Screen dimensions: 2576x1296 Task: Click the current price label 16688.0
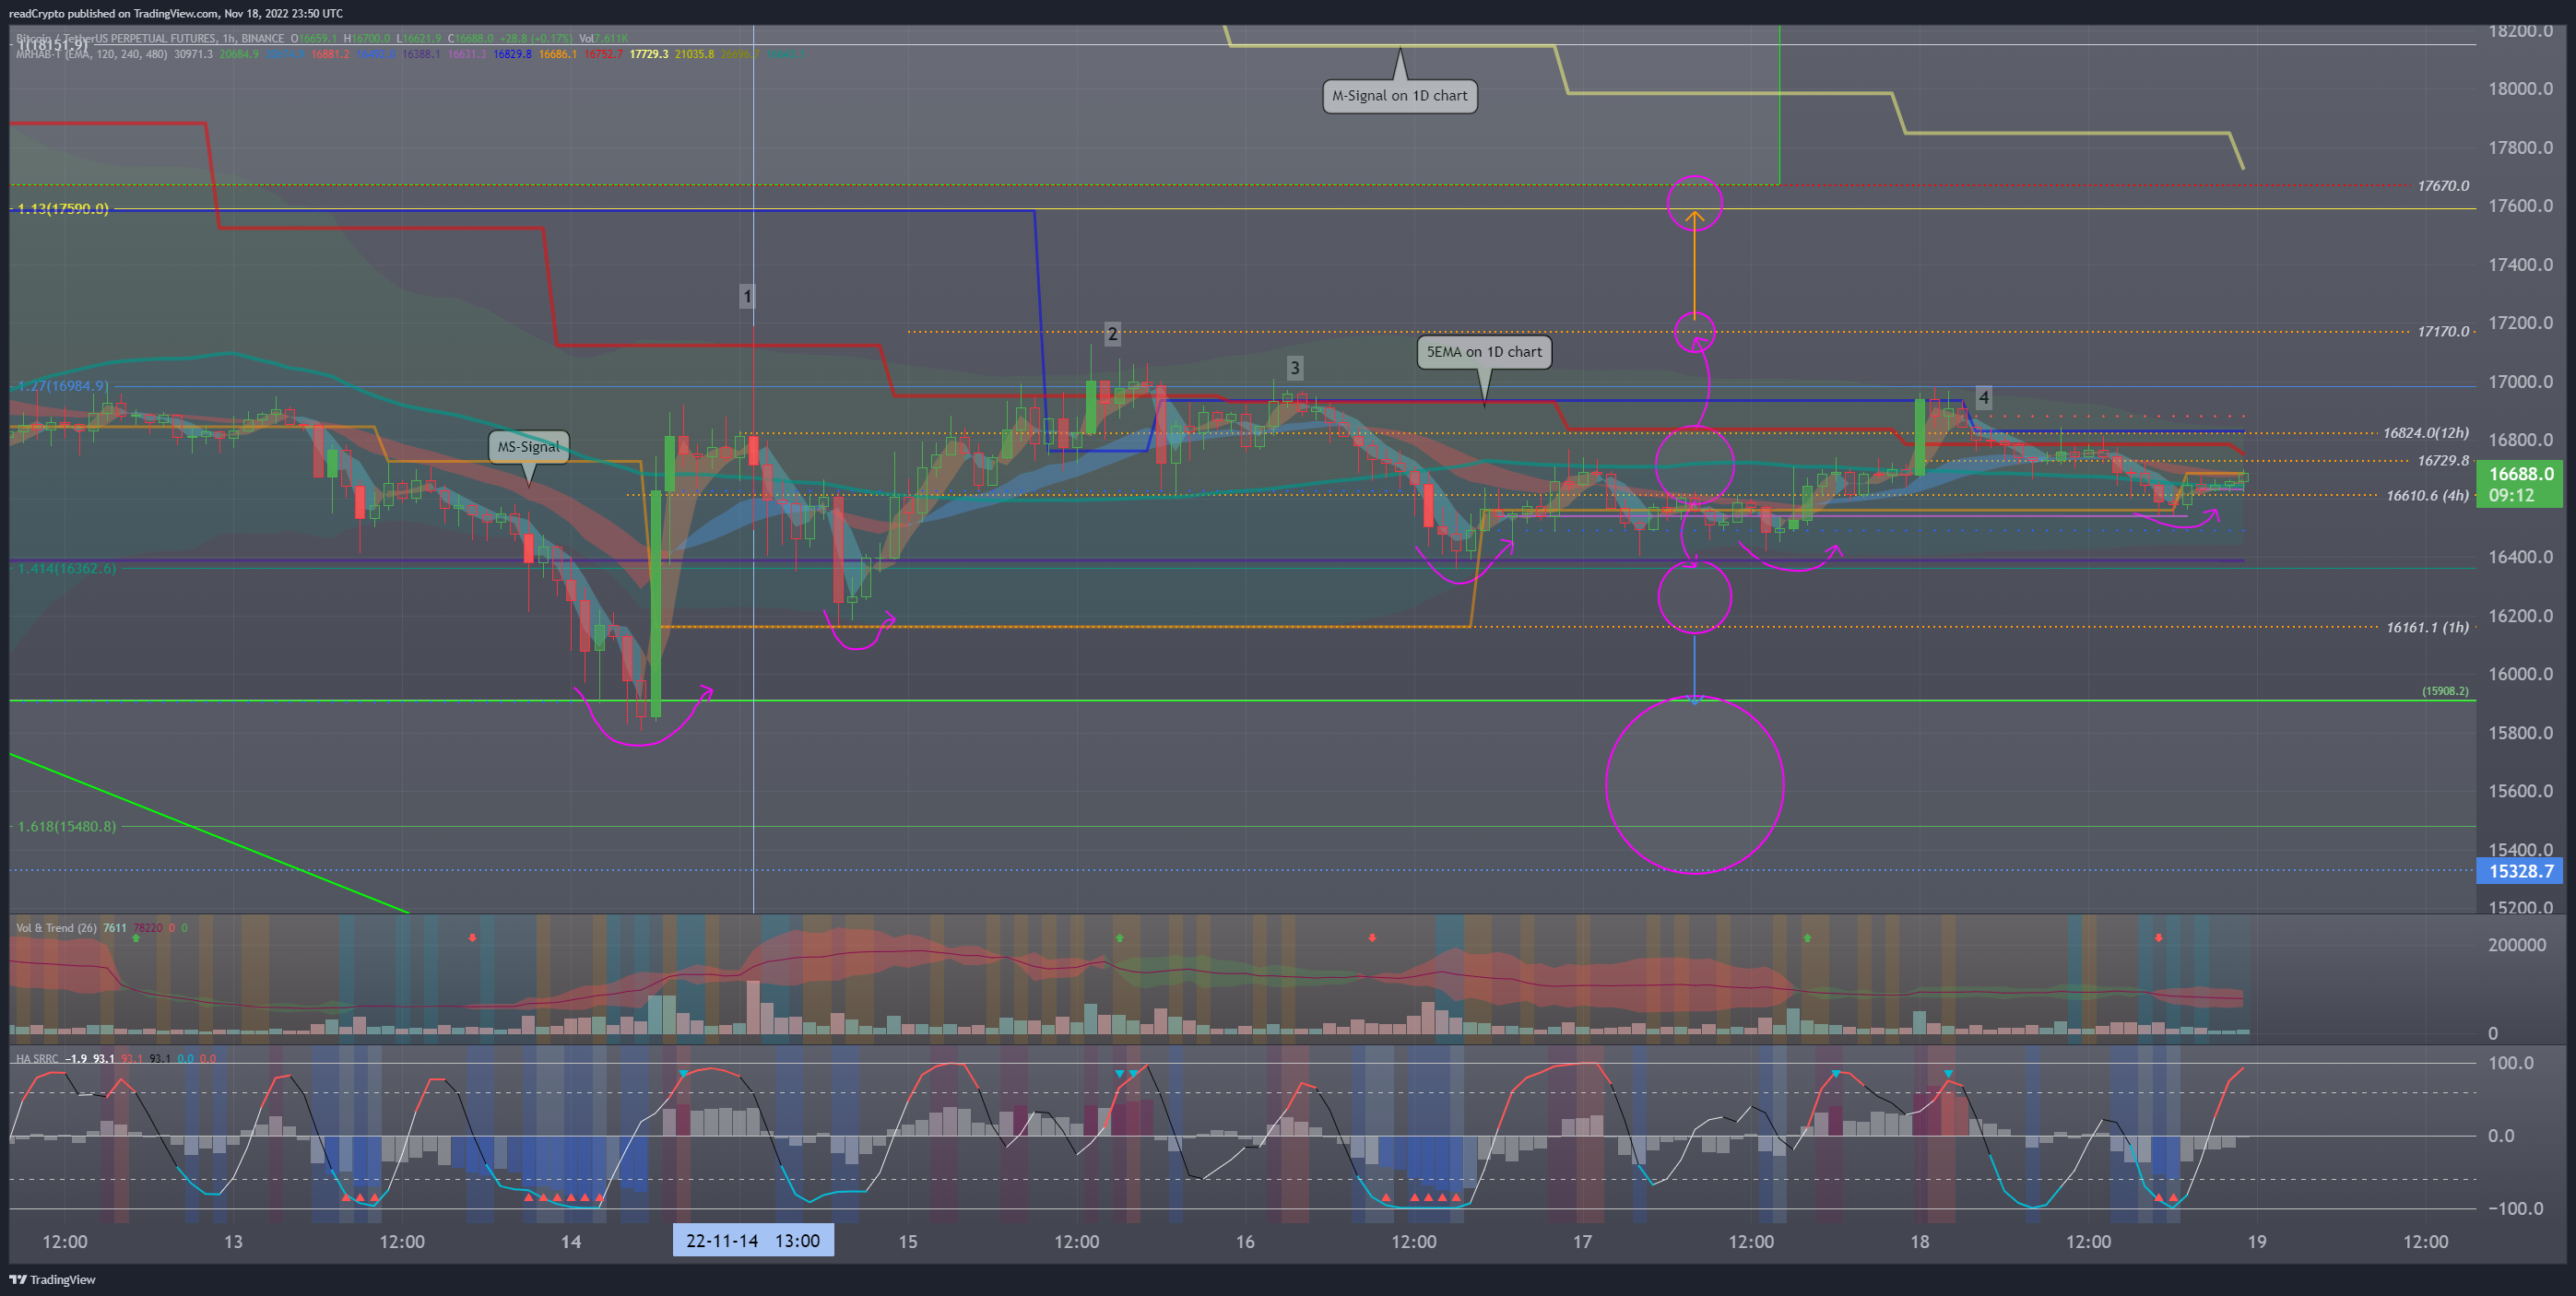[x=2520, y=484]
